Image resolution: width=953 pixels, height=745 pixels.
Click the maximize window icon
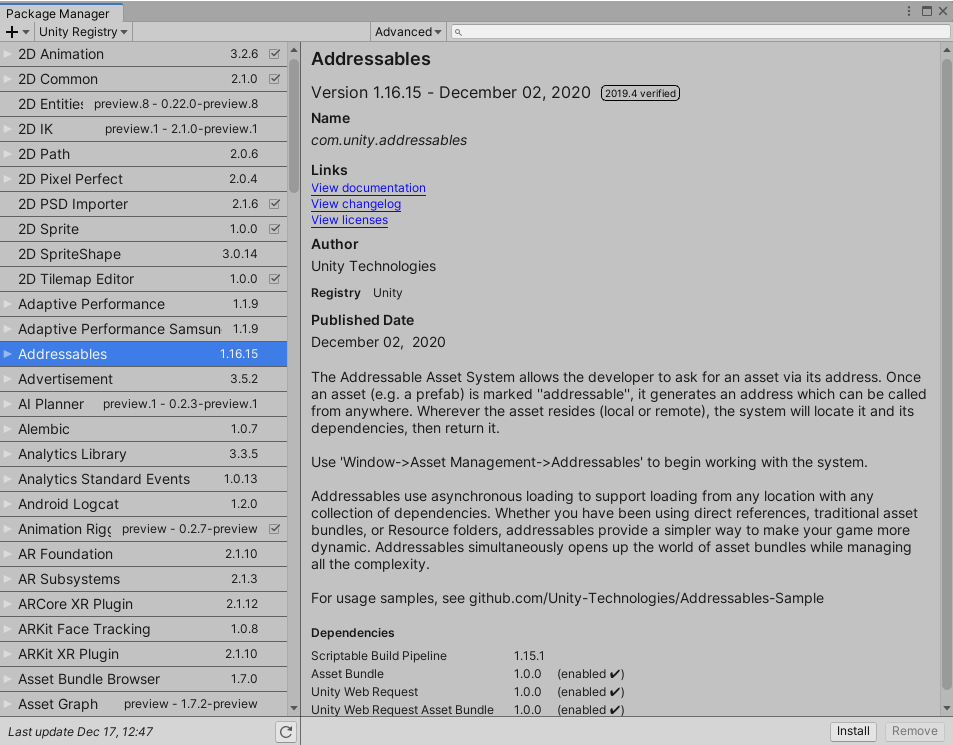coord(926,11)
